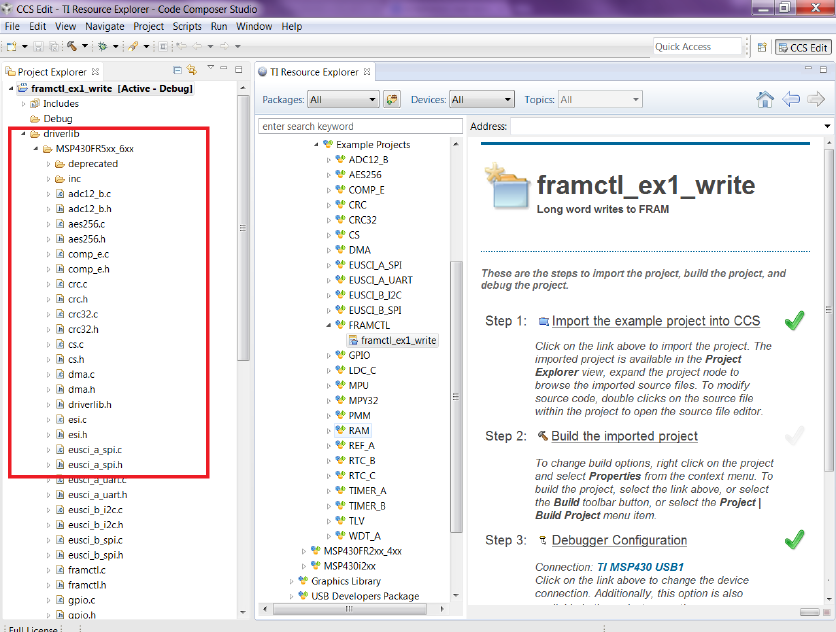Click the New project toolbar icon
Screen dimensions: 836x632
(x=12, y=46)
